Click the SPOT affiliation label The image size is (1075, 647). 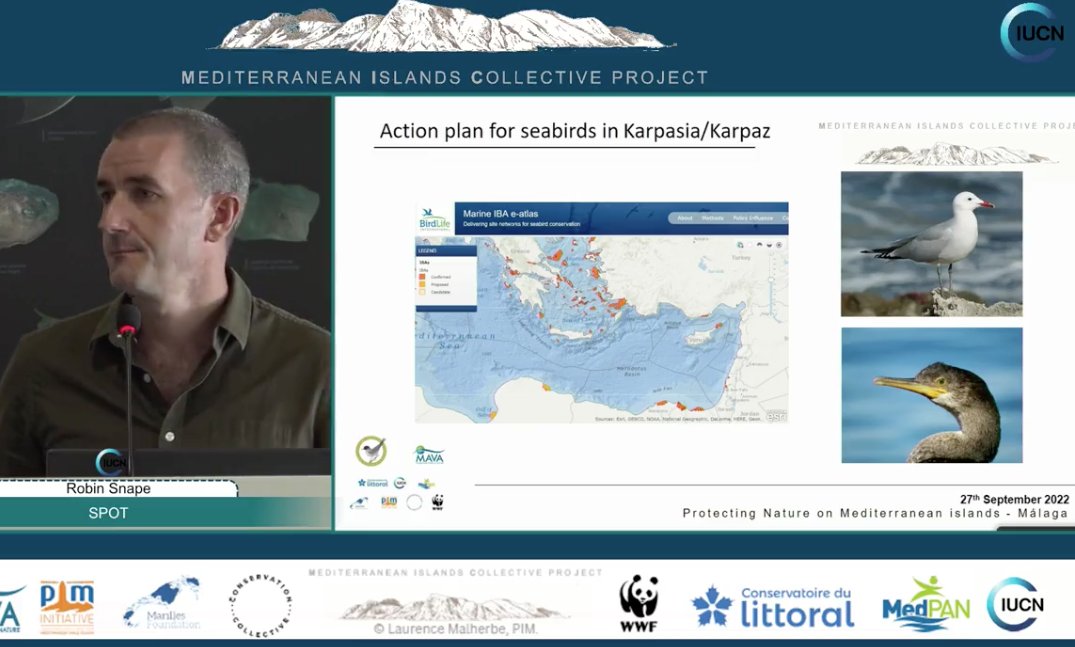pos(108,513)
